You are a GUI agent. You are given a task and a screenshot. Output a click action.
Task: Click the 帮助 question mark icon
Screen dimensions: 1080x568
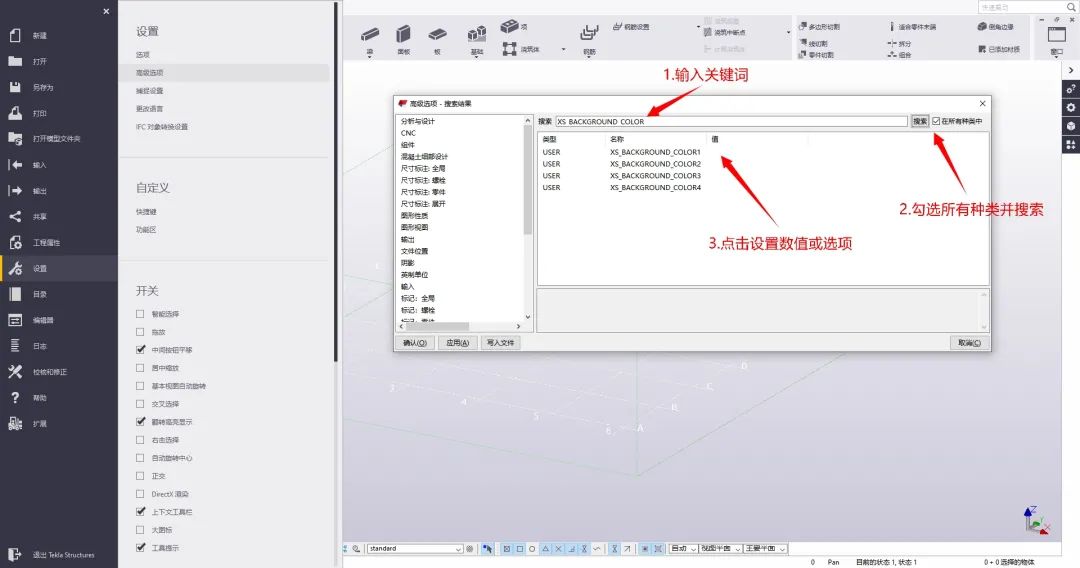coord(15,398)
